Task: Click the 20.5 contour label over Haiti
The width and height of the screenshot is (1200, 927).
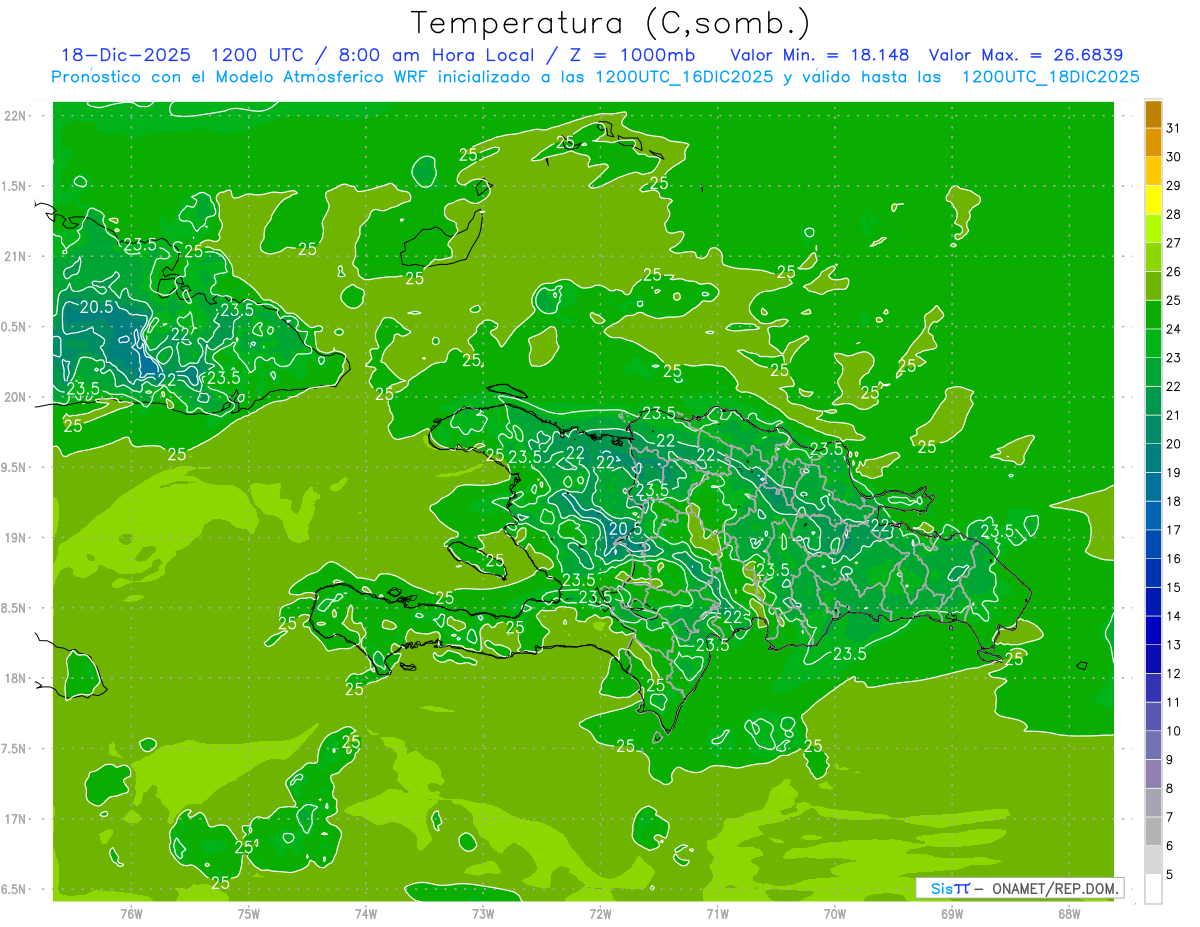Action: [624, 528]
